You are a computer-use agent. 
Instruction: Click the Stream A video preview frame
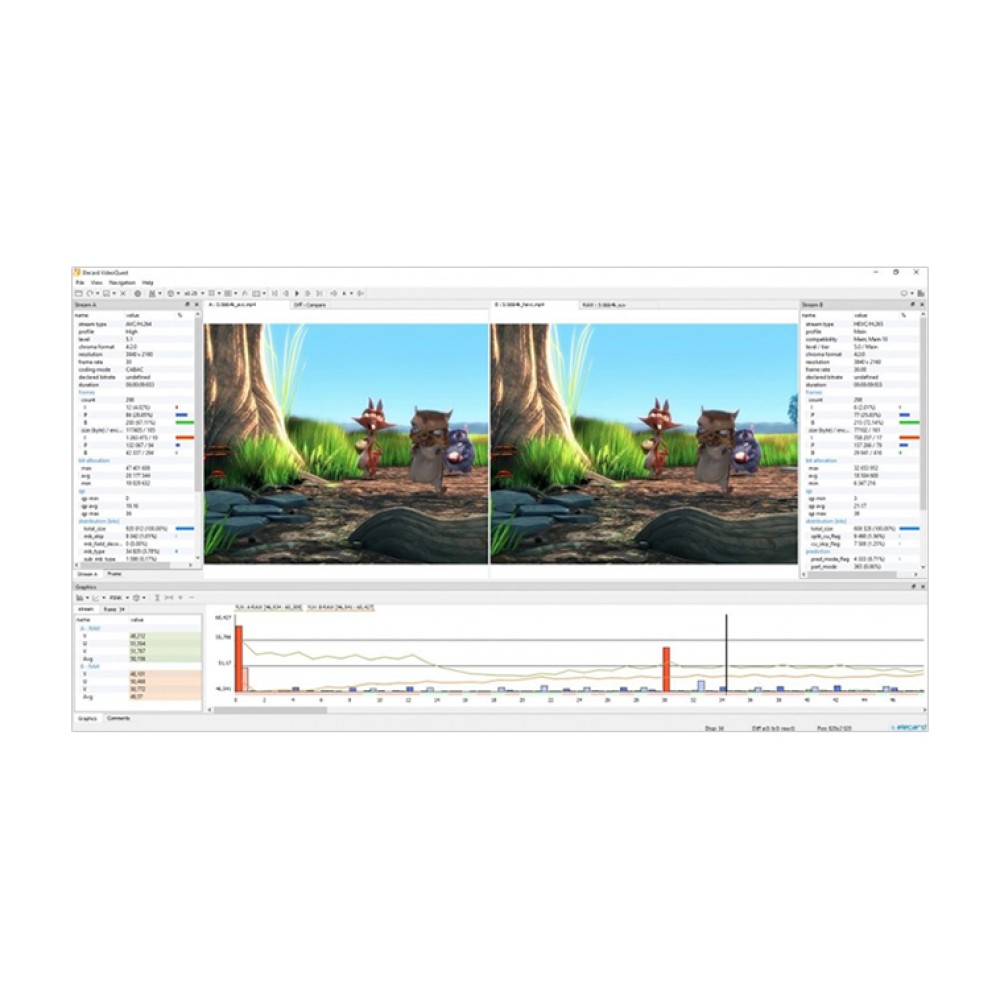coord(346,443)
